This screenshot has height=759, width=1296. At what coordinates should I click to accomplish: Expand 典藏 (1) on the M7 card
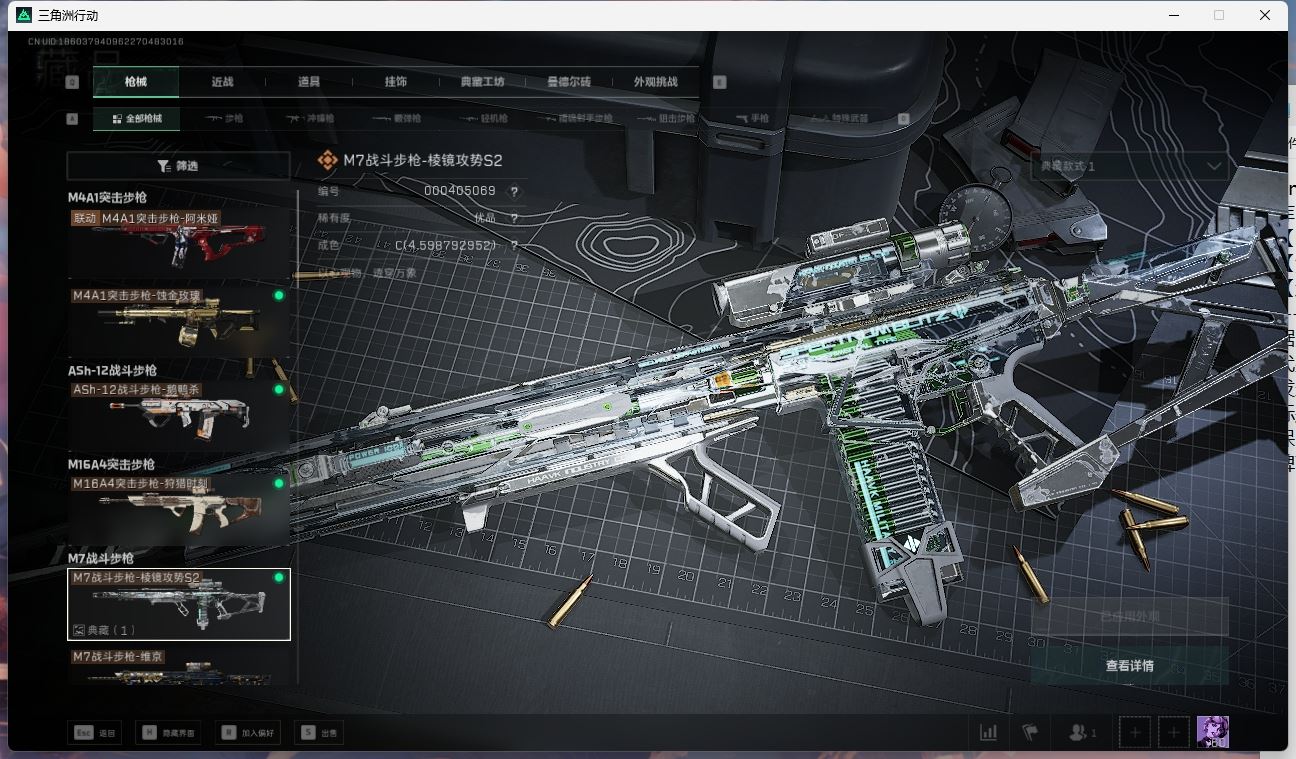[x=104, y=630]
